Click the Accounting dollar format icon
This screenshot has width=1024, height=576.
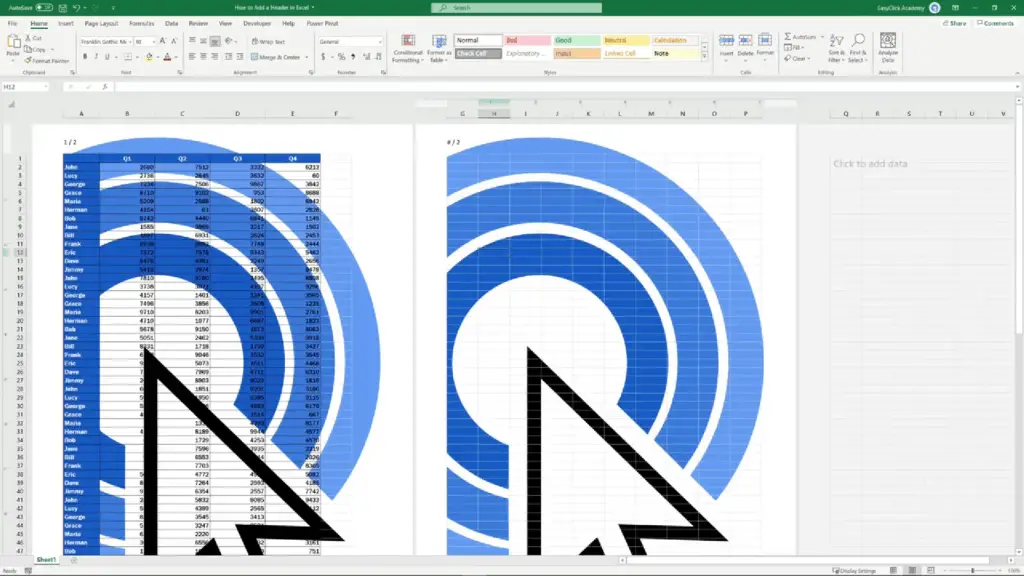click(323, 57)
